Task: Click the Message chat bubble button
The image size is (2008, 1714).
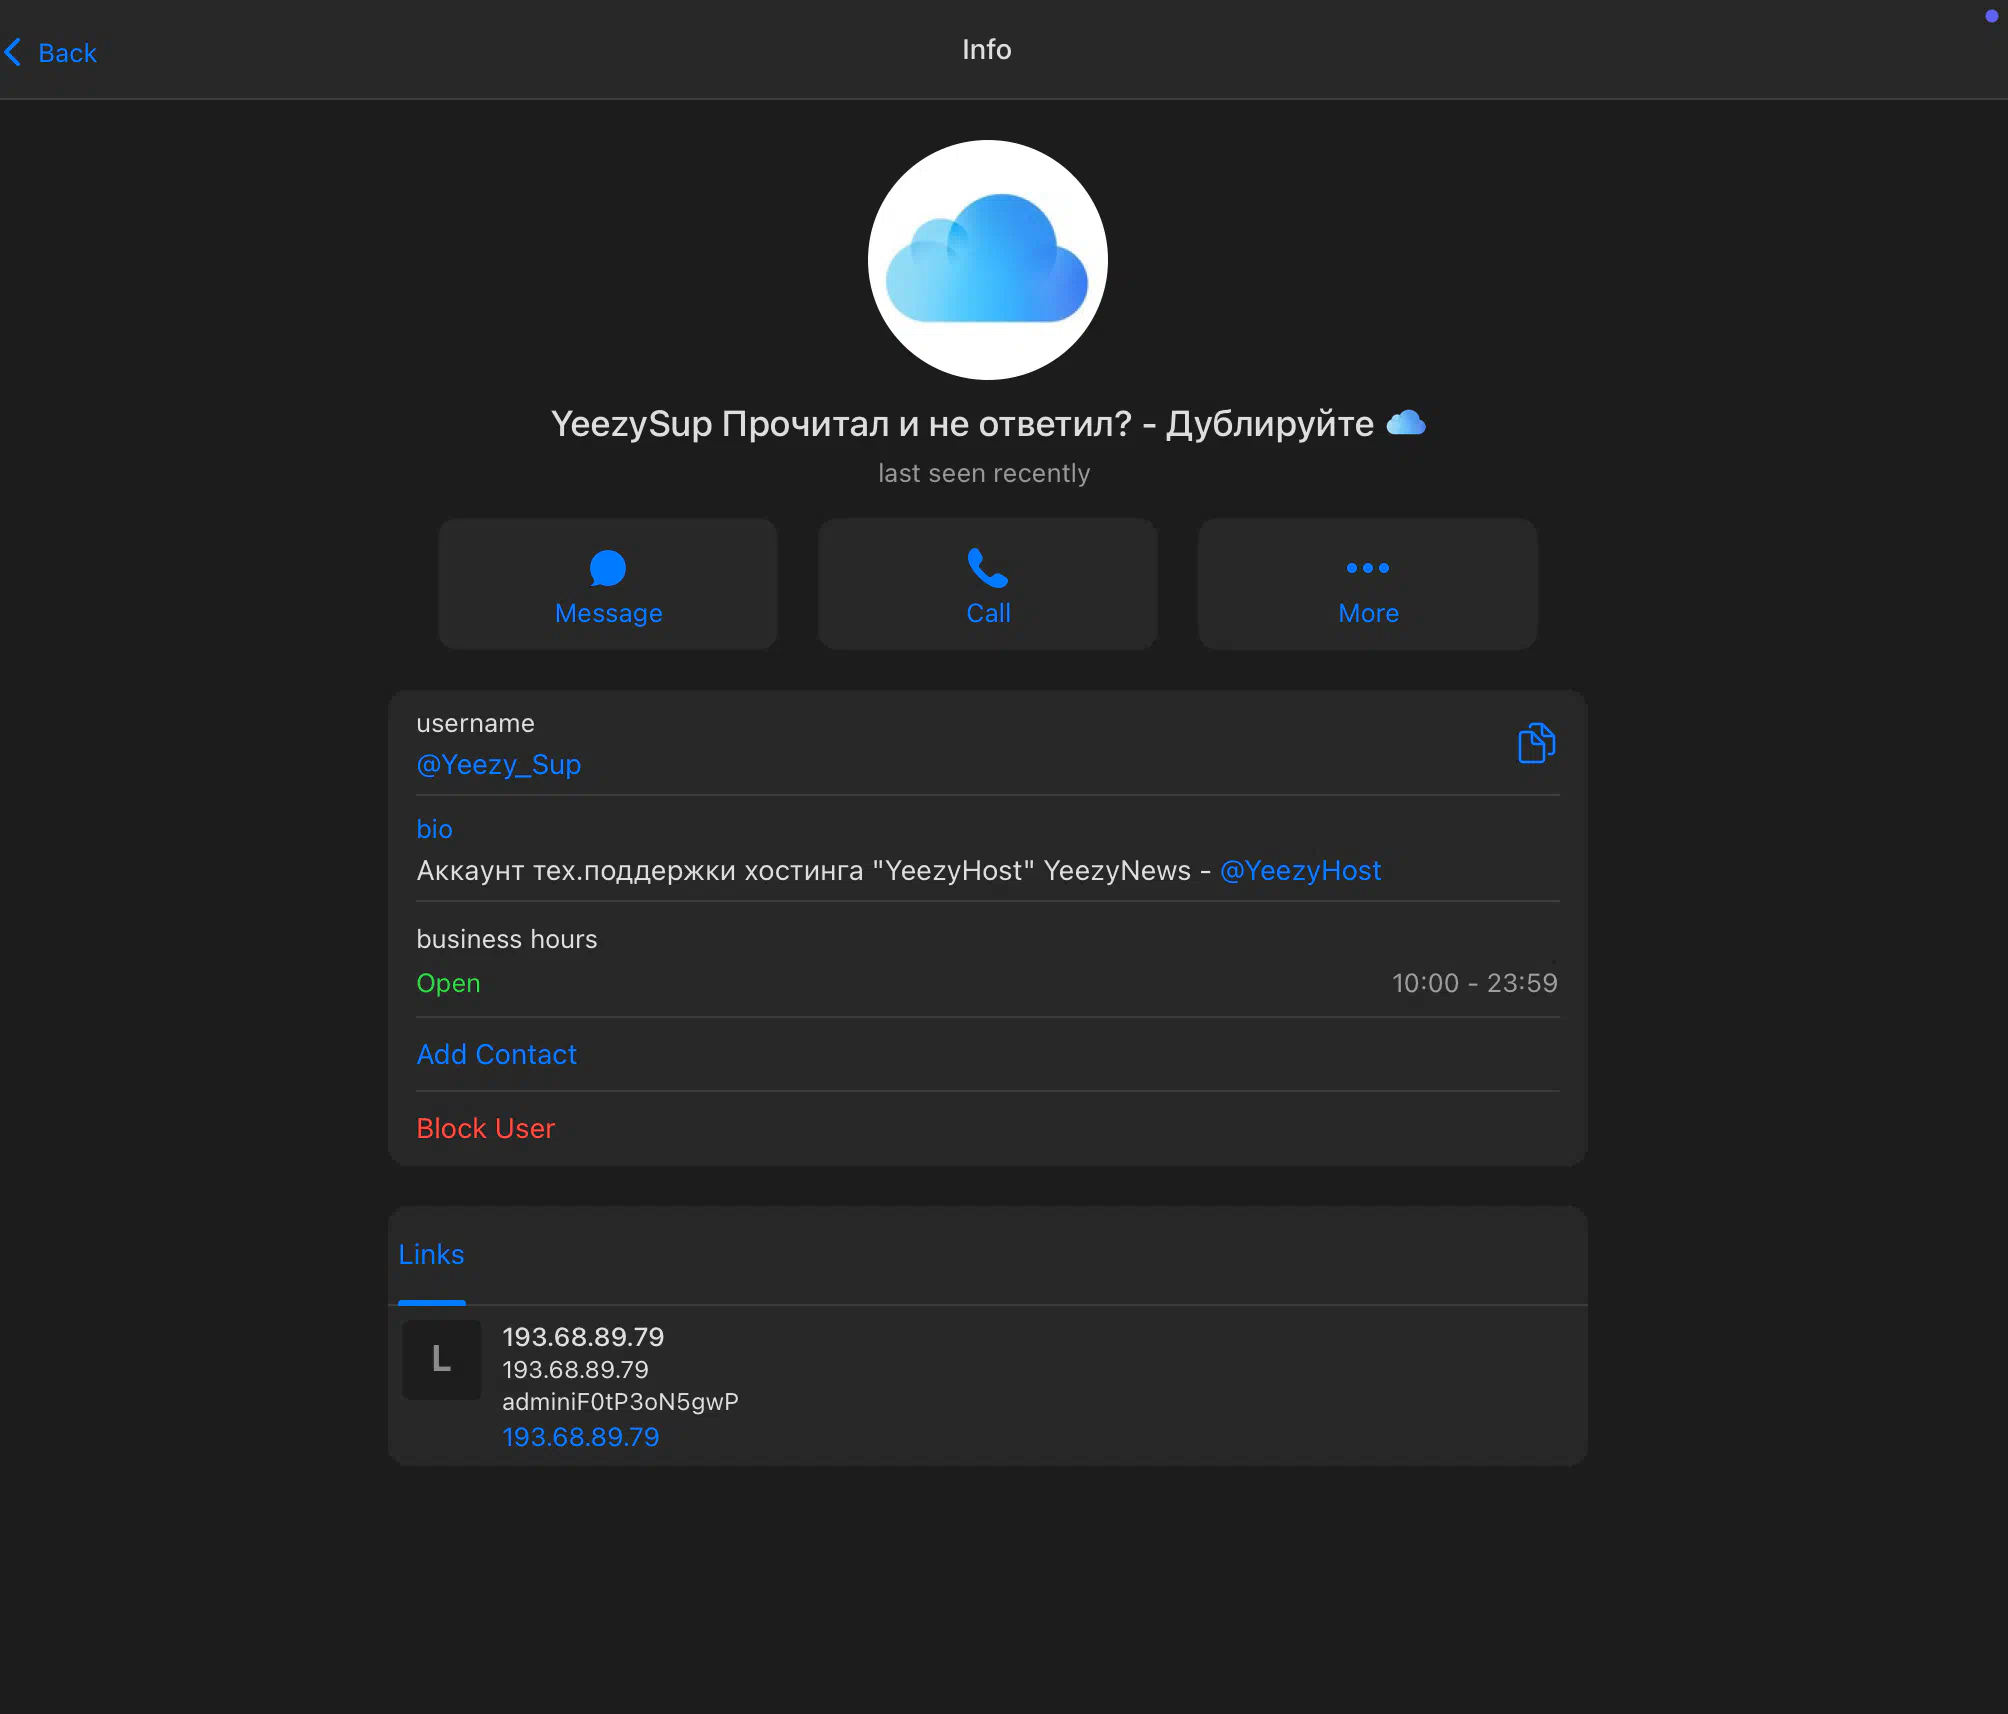Action: [608, 584]
